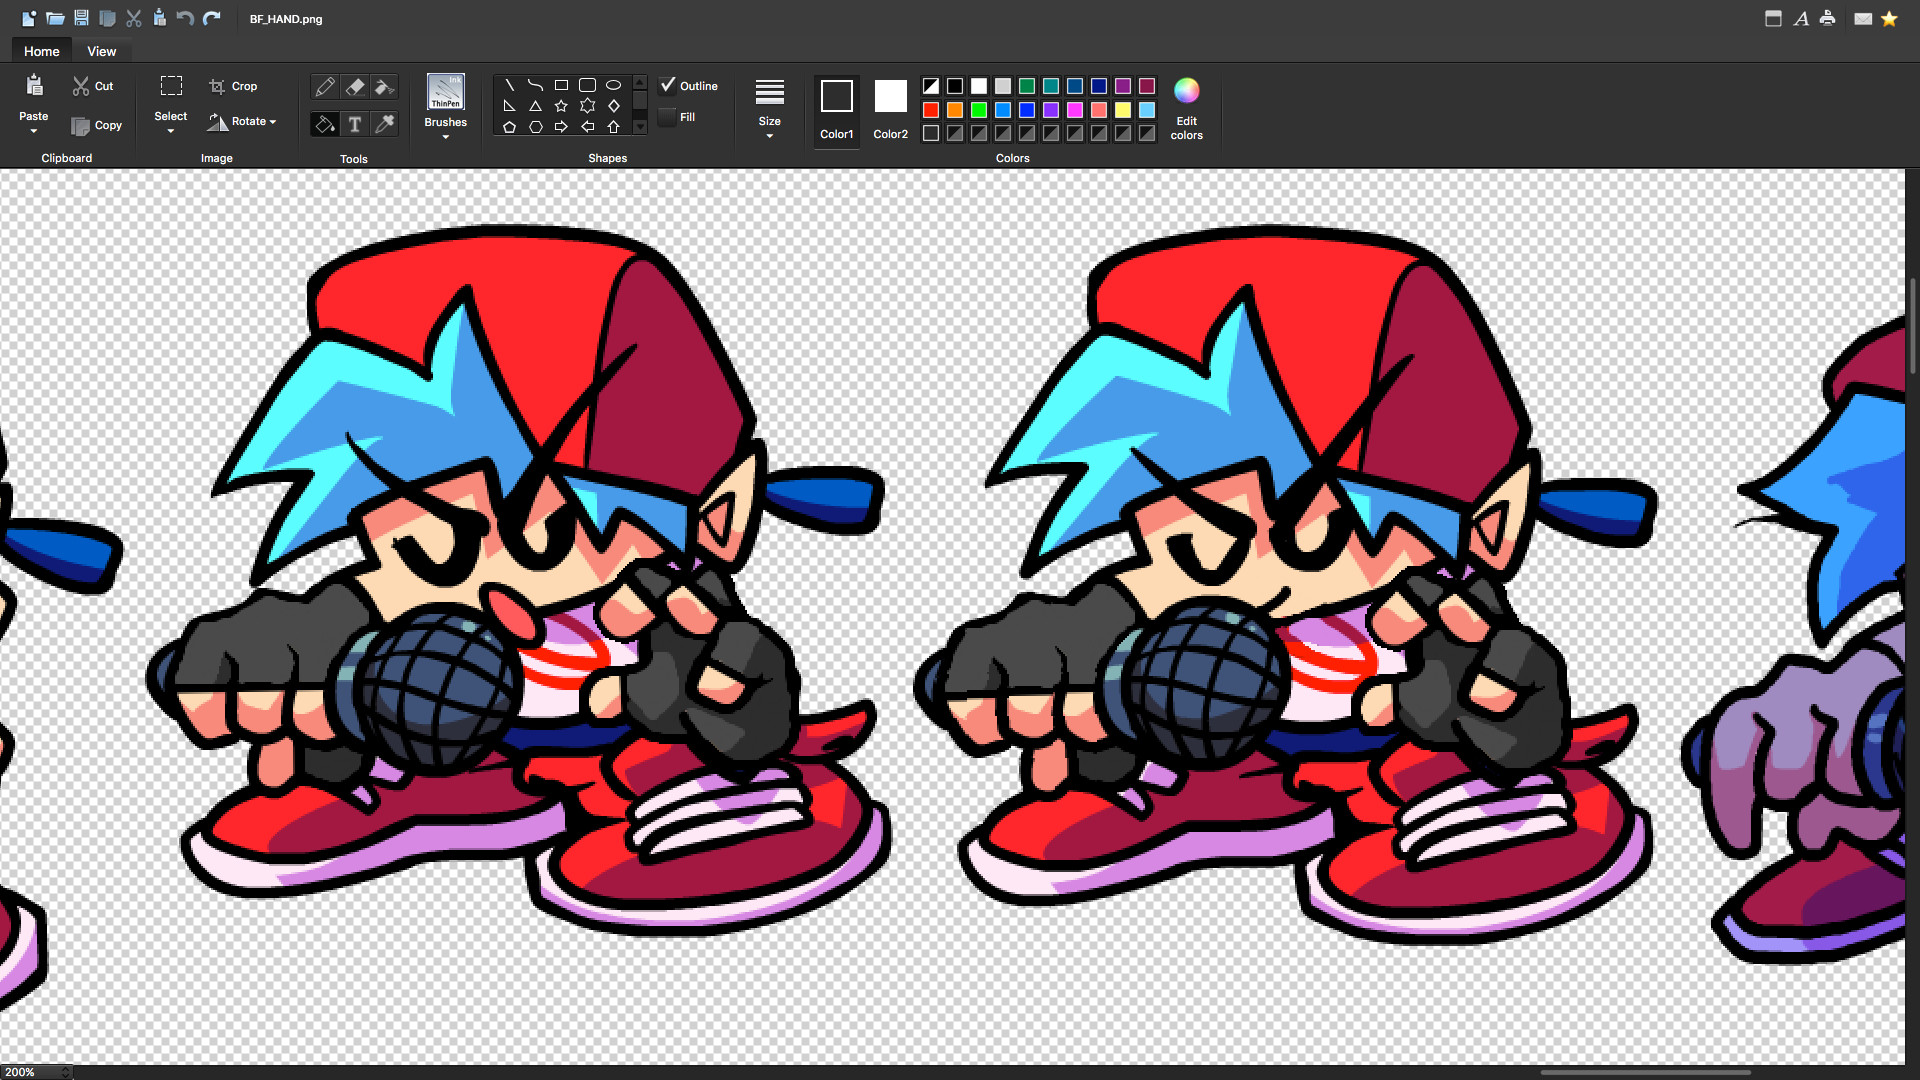Click the Save floppy disk icon
This screenshot has width=1920, height=1080.
point(81,18)
